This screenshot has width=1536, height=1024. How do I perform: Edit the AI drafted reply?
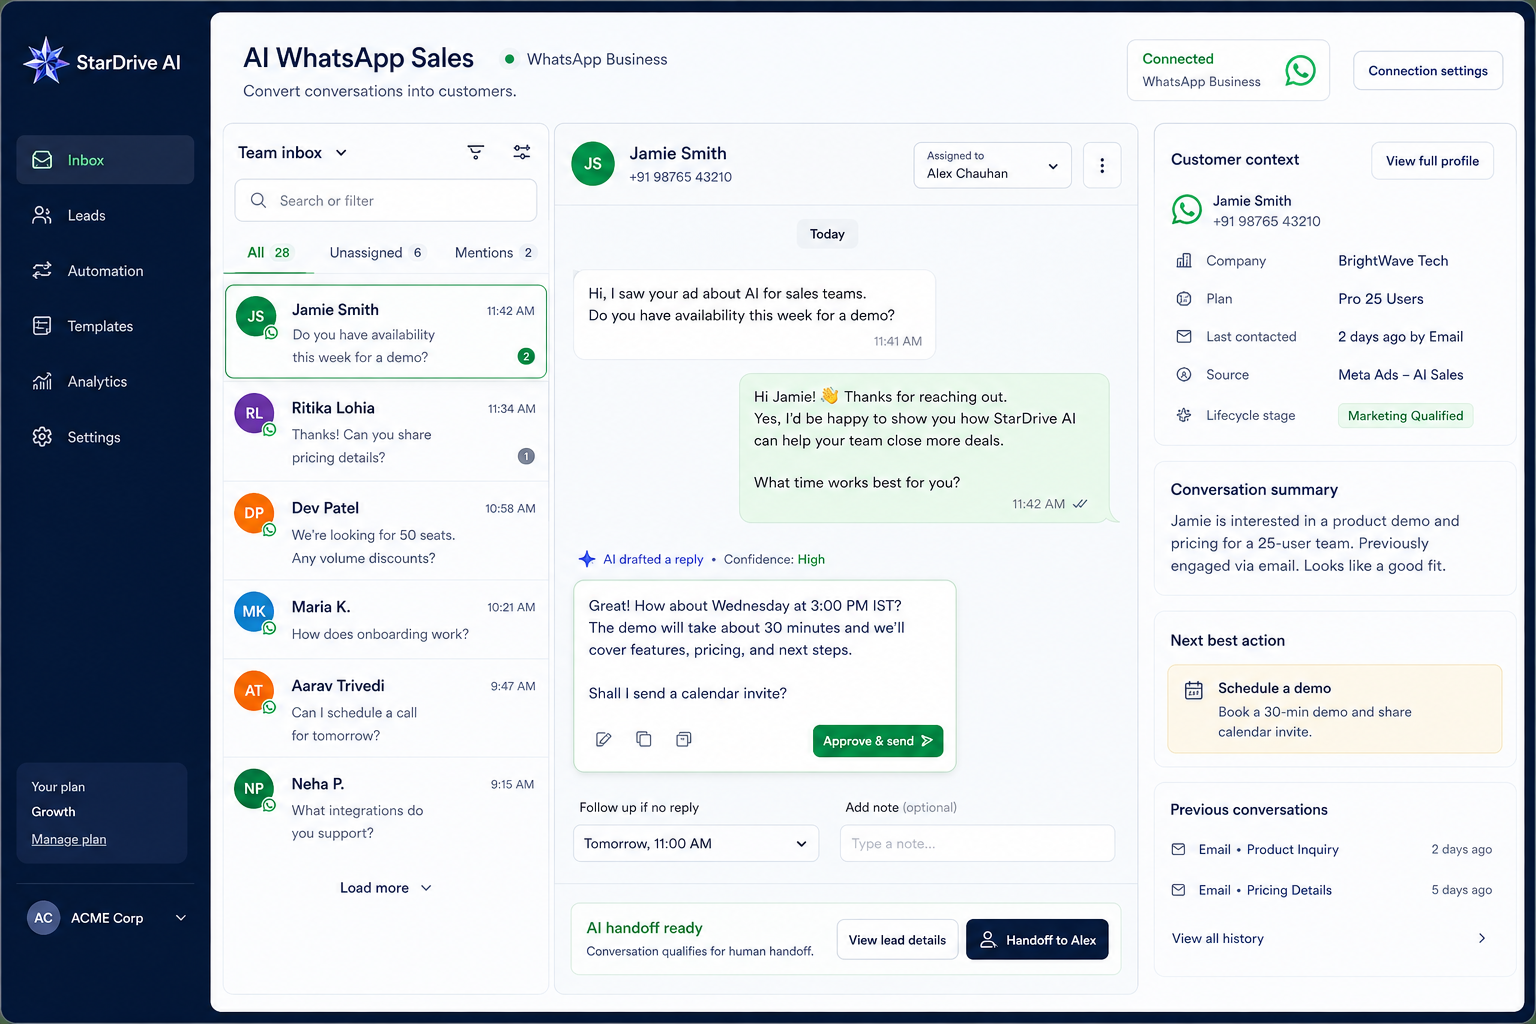point(604,739)
